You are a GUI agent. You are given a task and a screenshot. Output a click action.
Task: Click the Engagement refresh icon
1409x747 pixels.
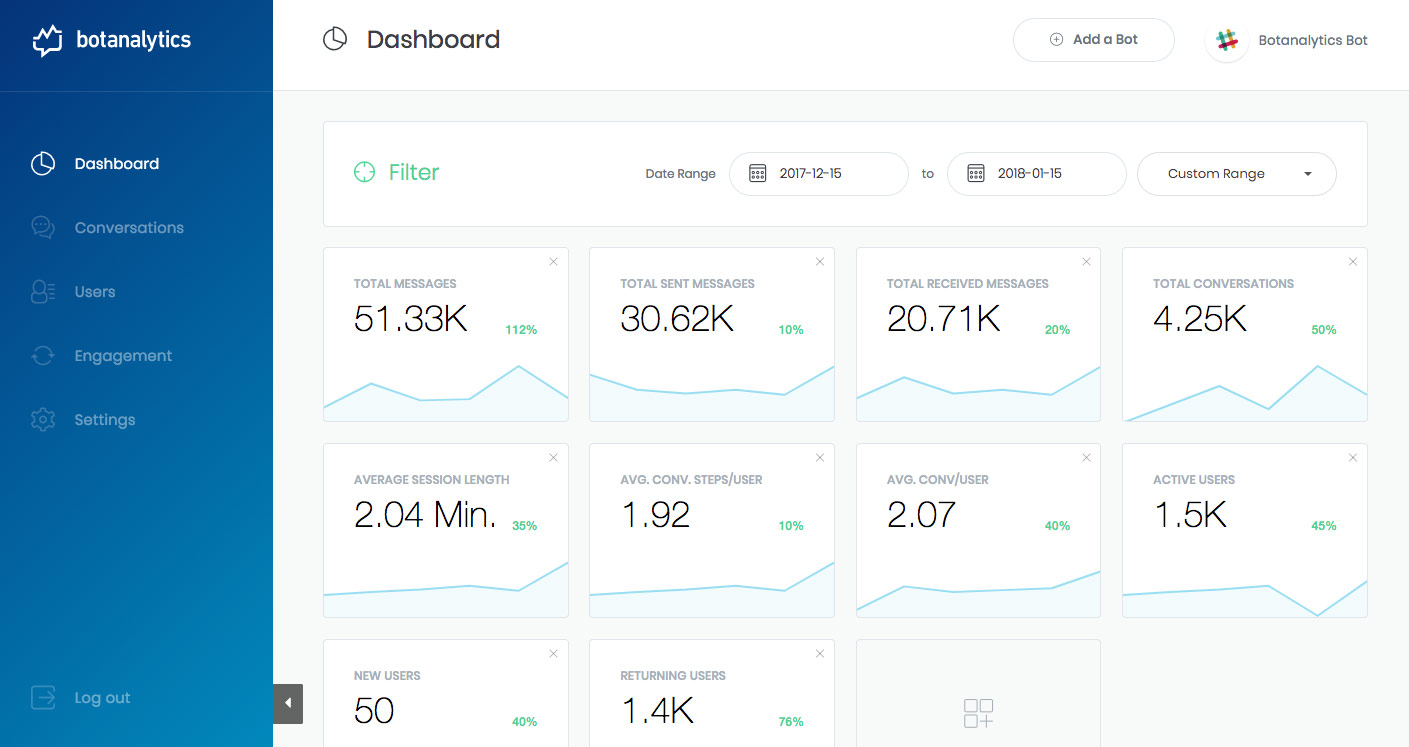(43, 356)
